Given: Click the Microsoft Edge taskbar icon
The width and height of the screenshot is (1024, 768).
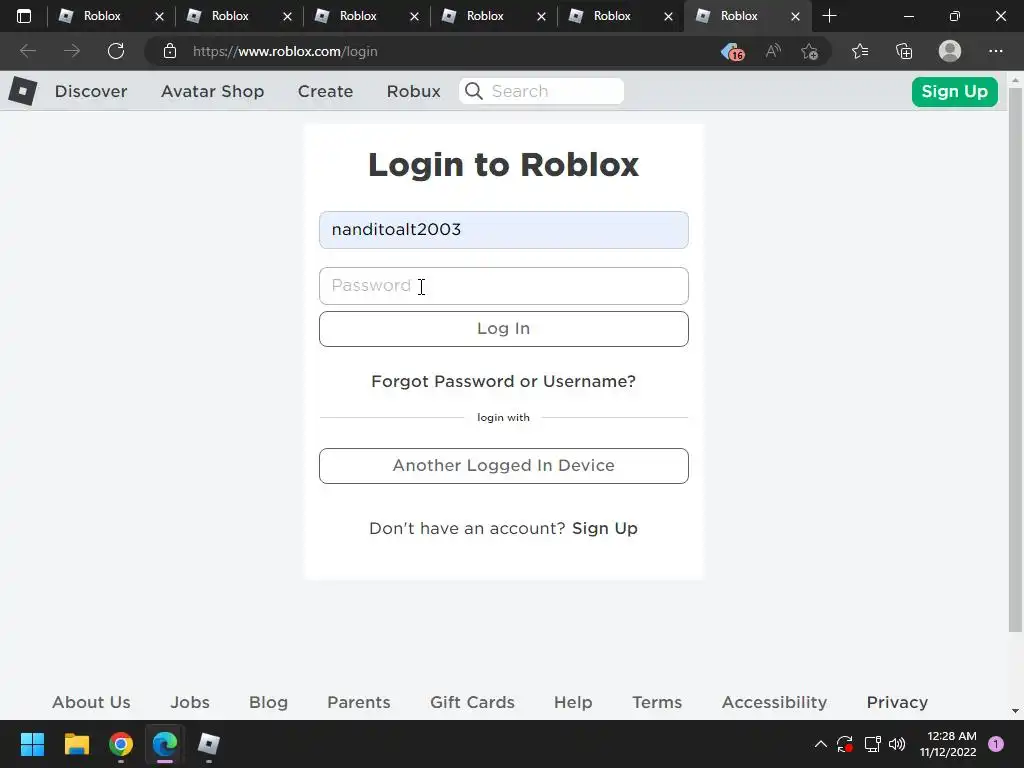Looking at the screenshot, I should [165, 744].
